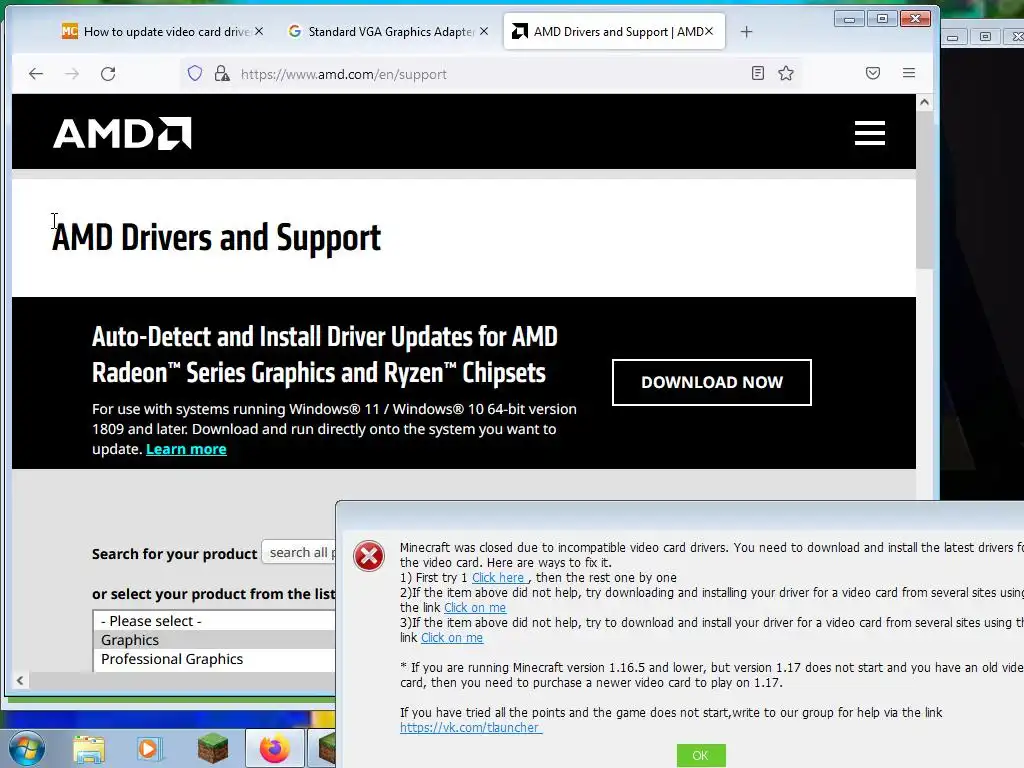Image resolution: width=1024 pixels, height=768 pixels.
Task: Switch to Firefox in the taskbar
Action: (274, 748)
